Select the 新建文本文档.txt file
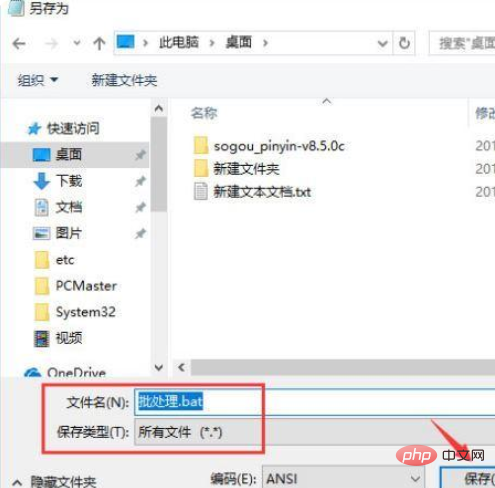This screenshot has height=488, width=495. coord(252,192)
